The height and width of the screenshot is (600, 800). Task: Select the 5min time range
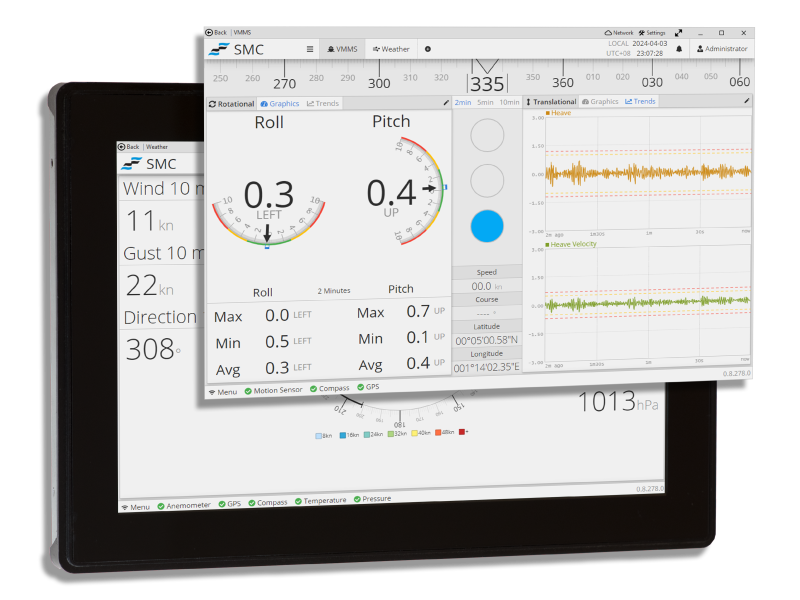[485, 102]
